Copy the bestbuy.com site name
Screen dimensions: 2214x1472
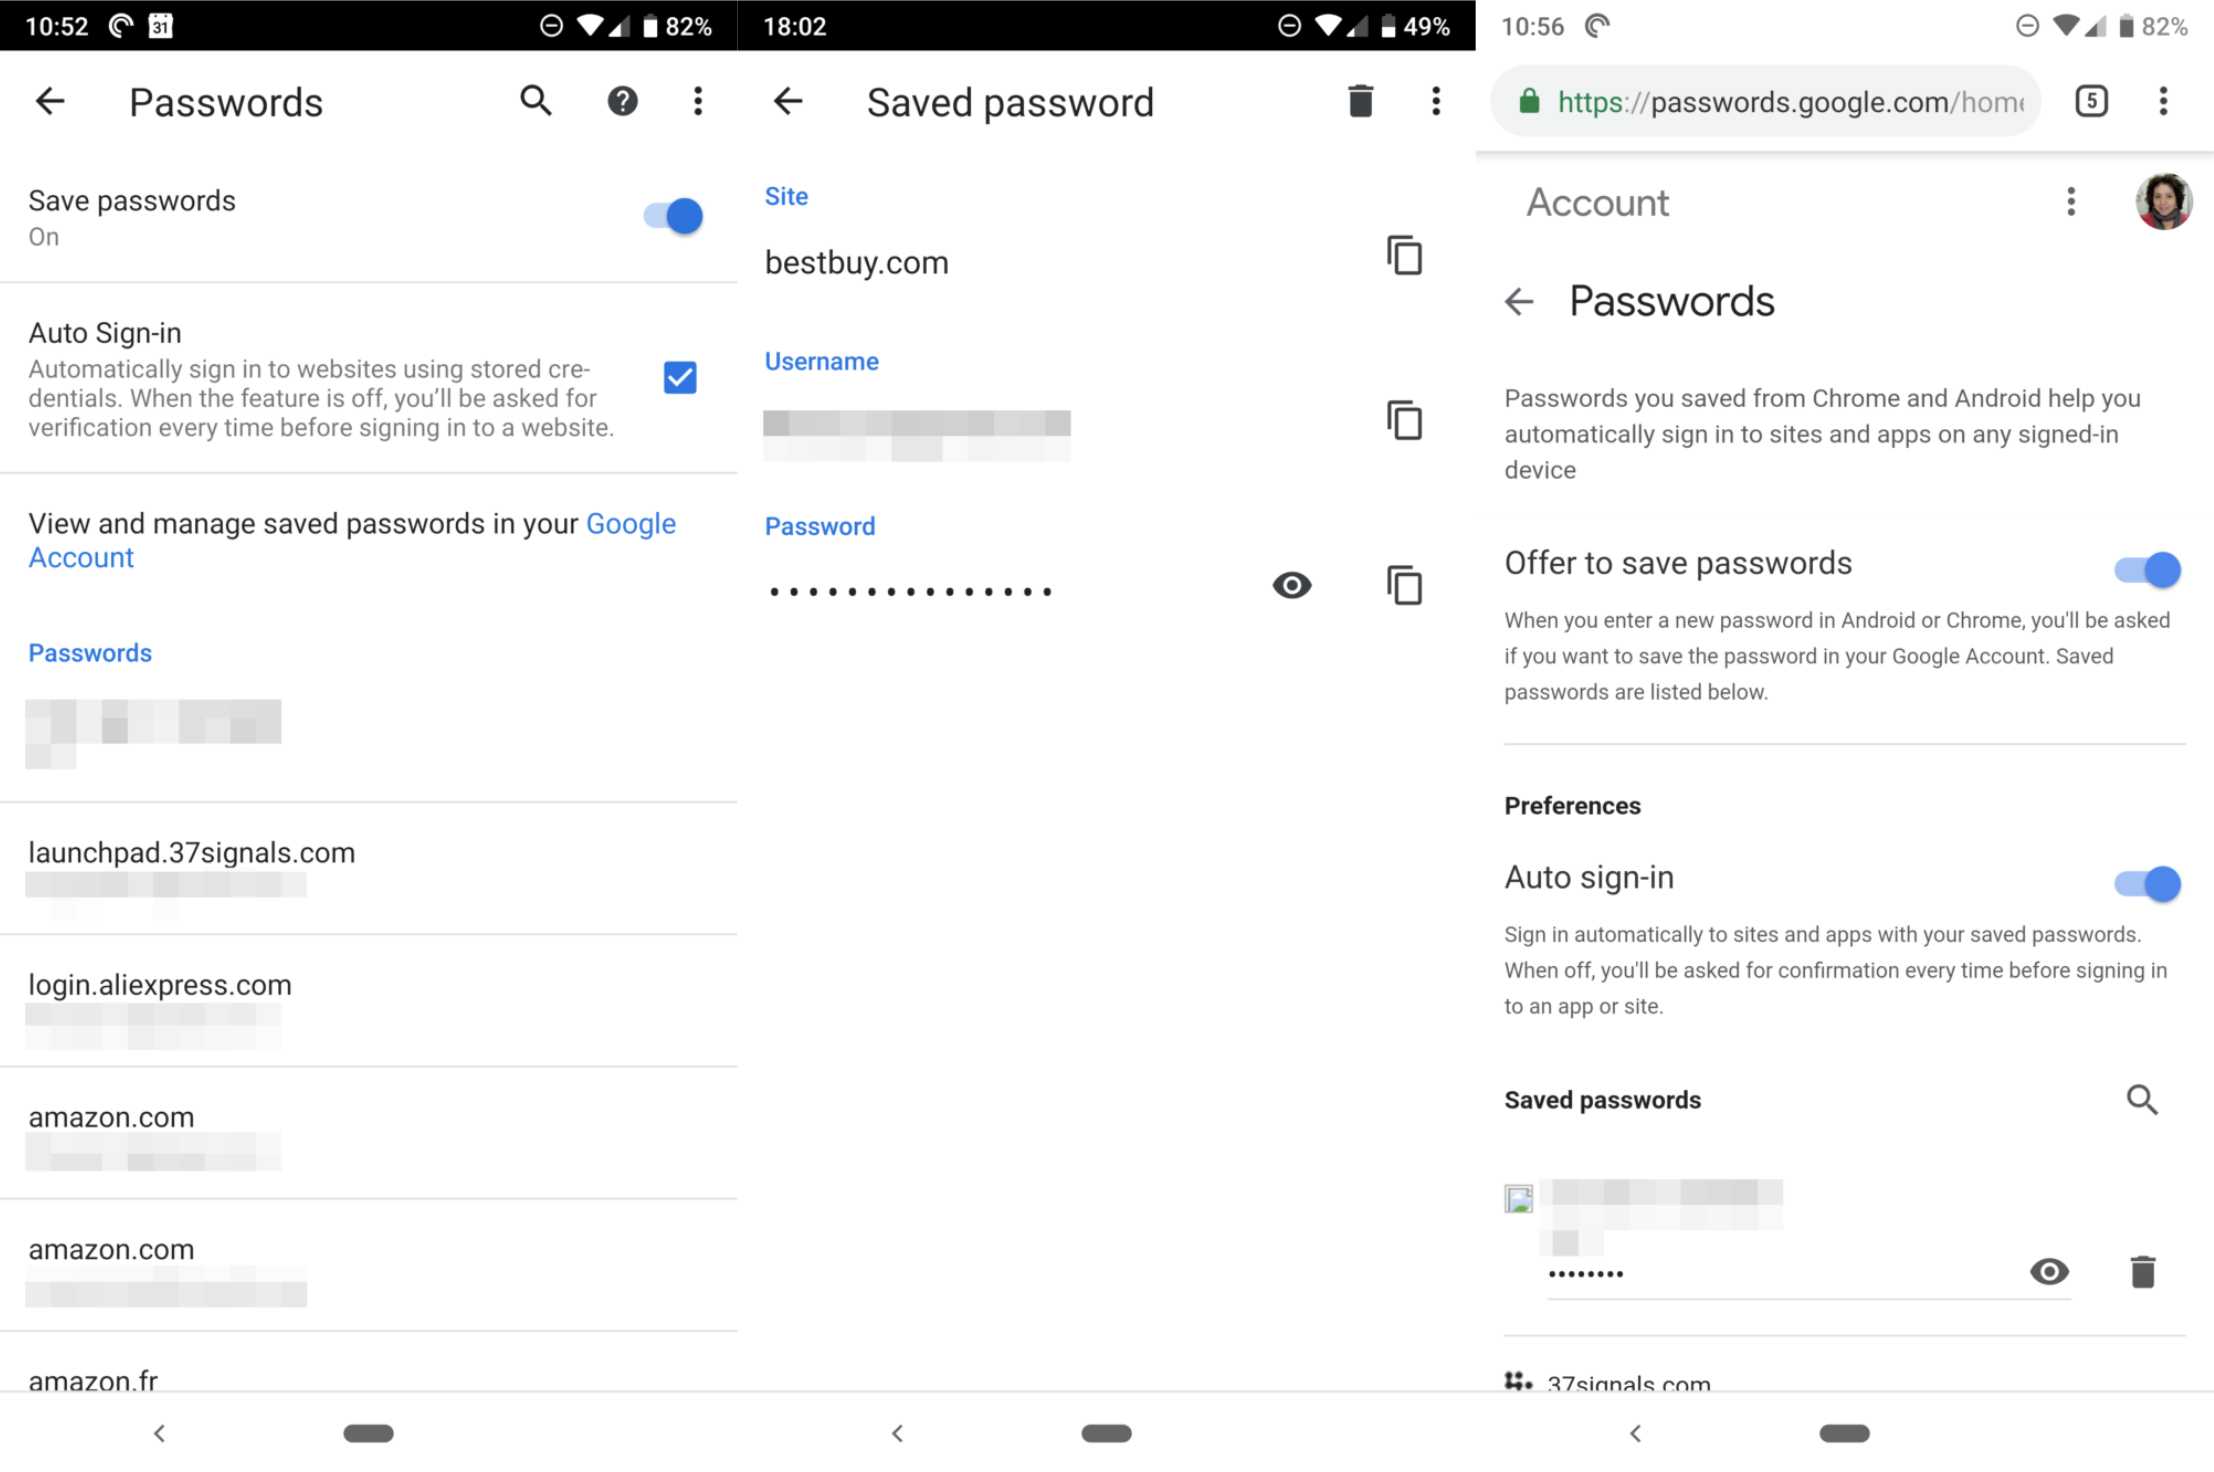point(1405,256)
